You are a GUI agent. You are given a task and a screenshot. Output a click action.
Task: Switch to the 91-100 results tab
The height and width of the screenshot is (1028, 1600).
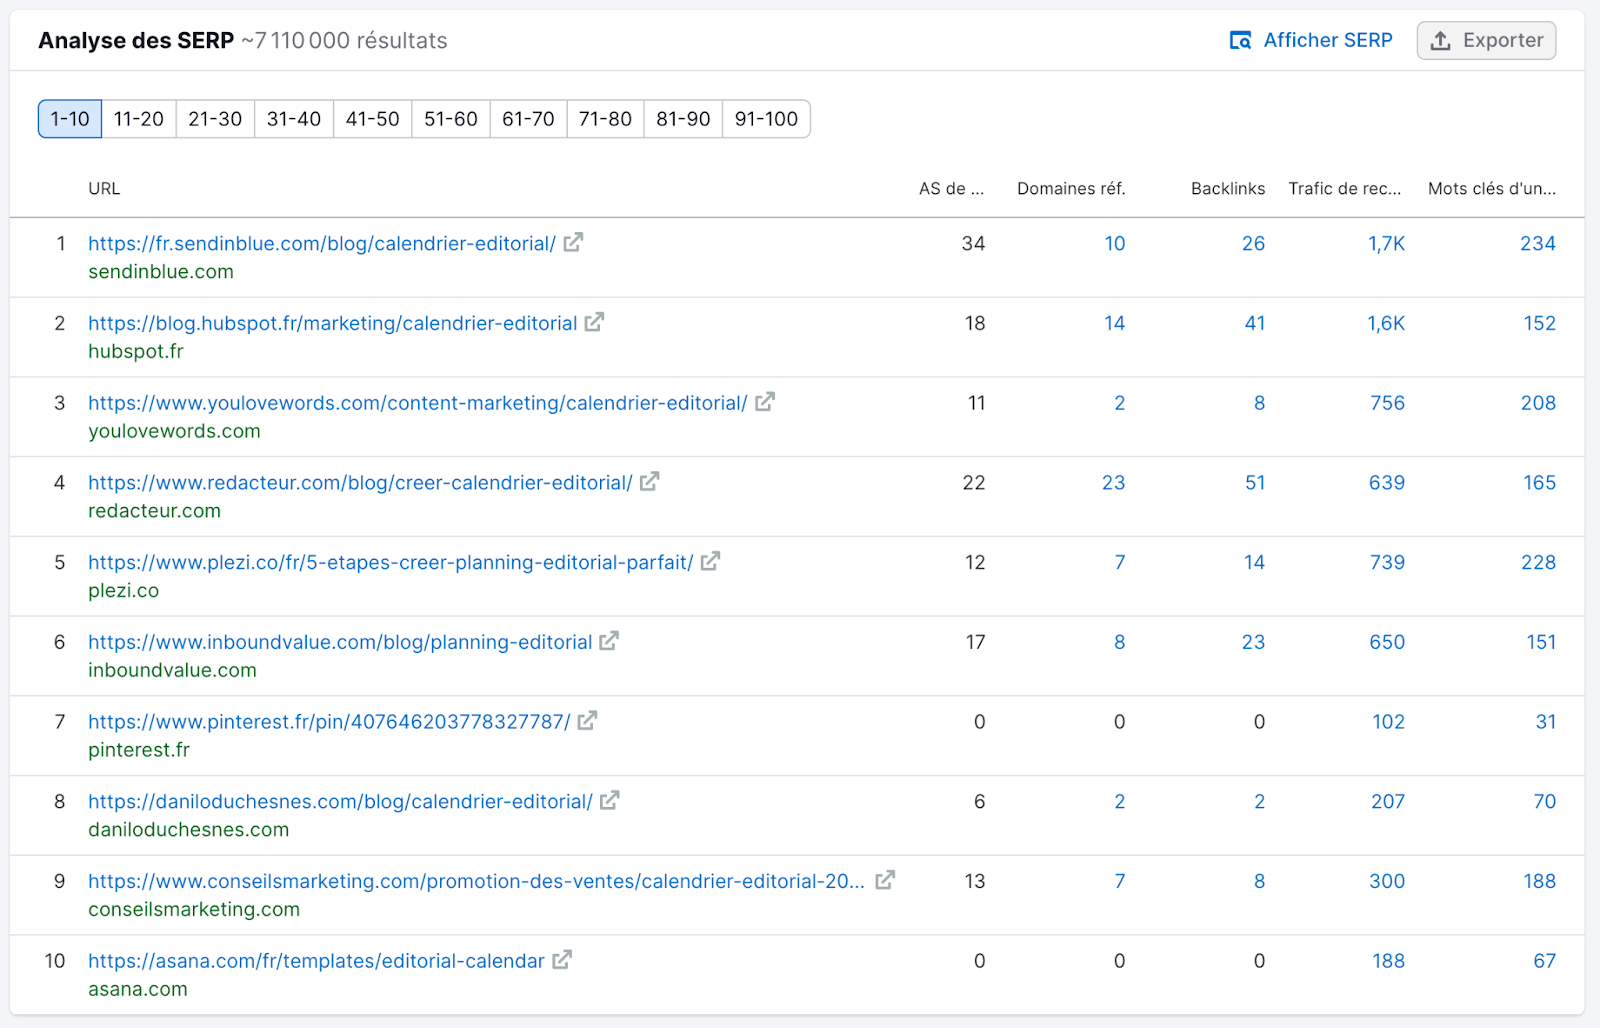tap(766, 119)
